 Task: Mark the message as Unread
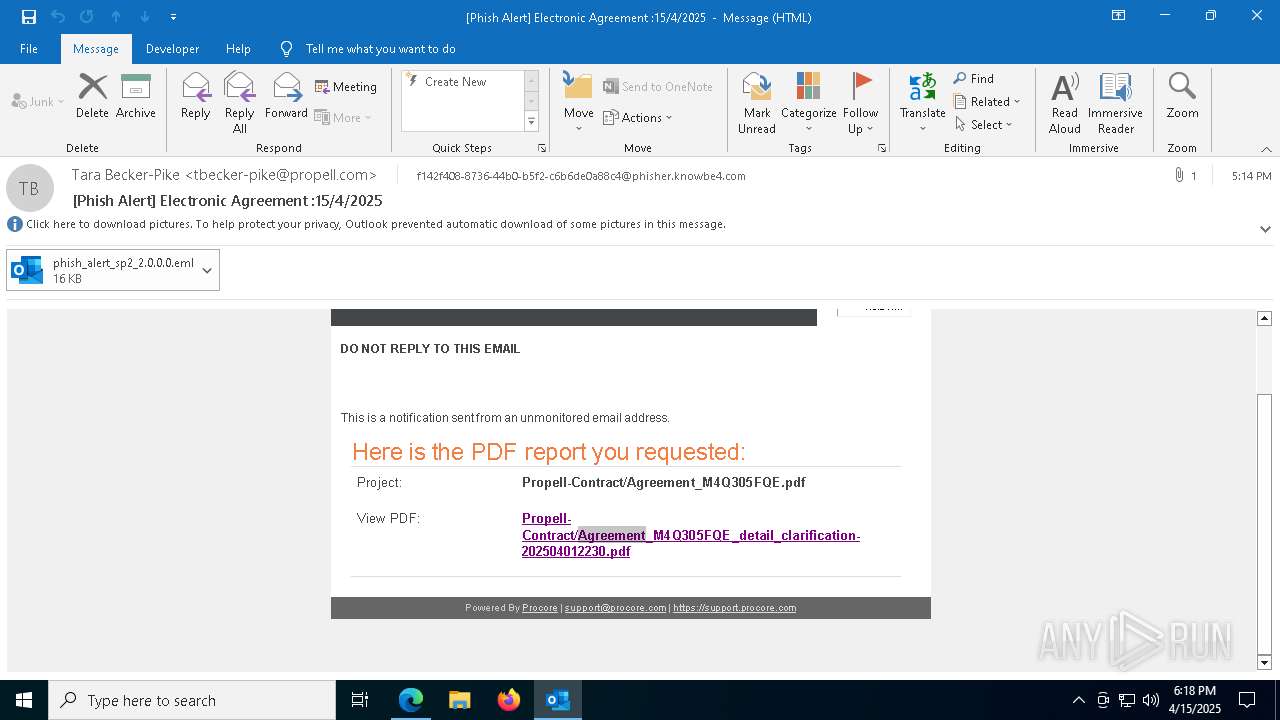[x=757, y=103]
